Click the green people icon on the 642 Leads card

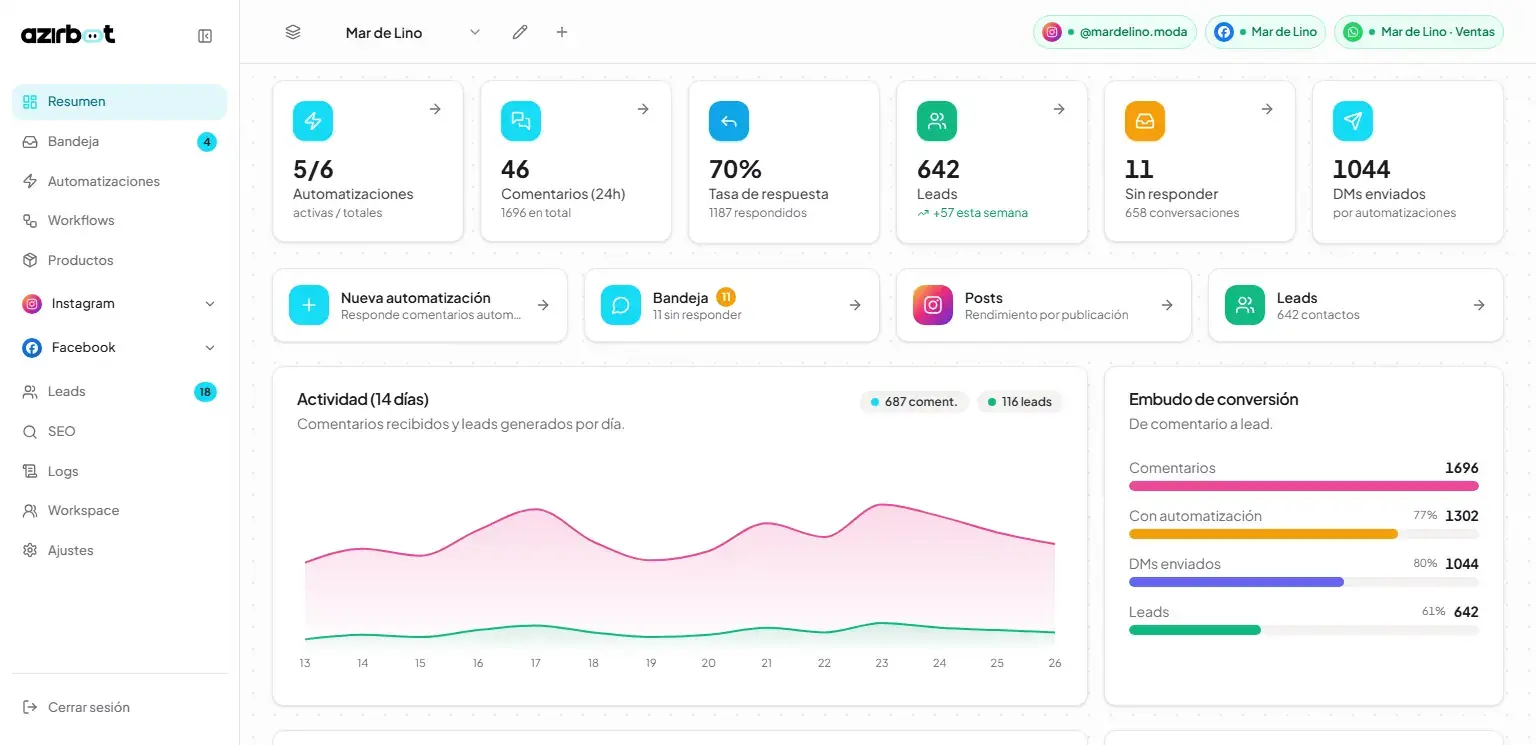(937, 121)
